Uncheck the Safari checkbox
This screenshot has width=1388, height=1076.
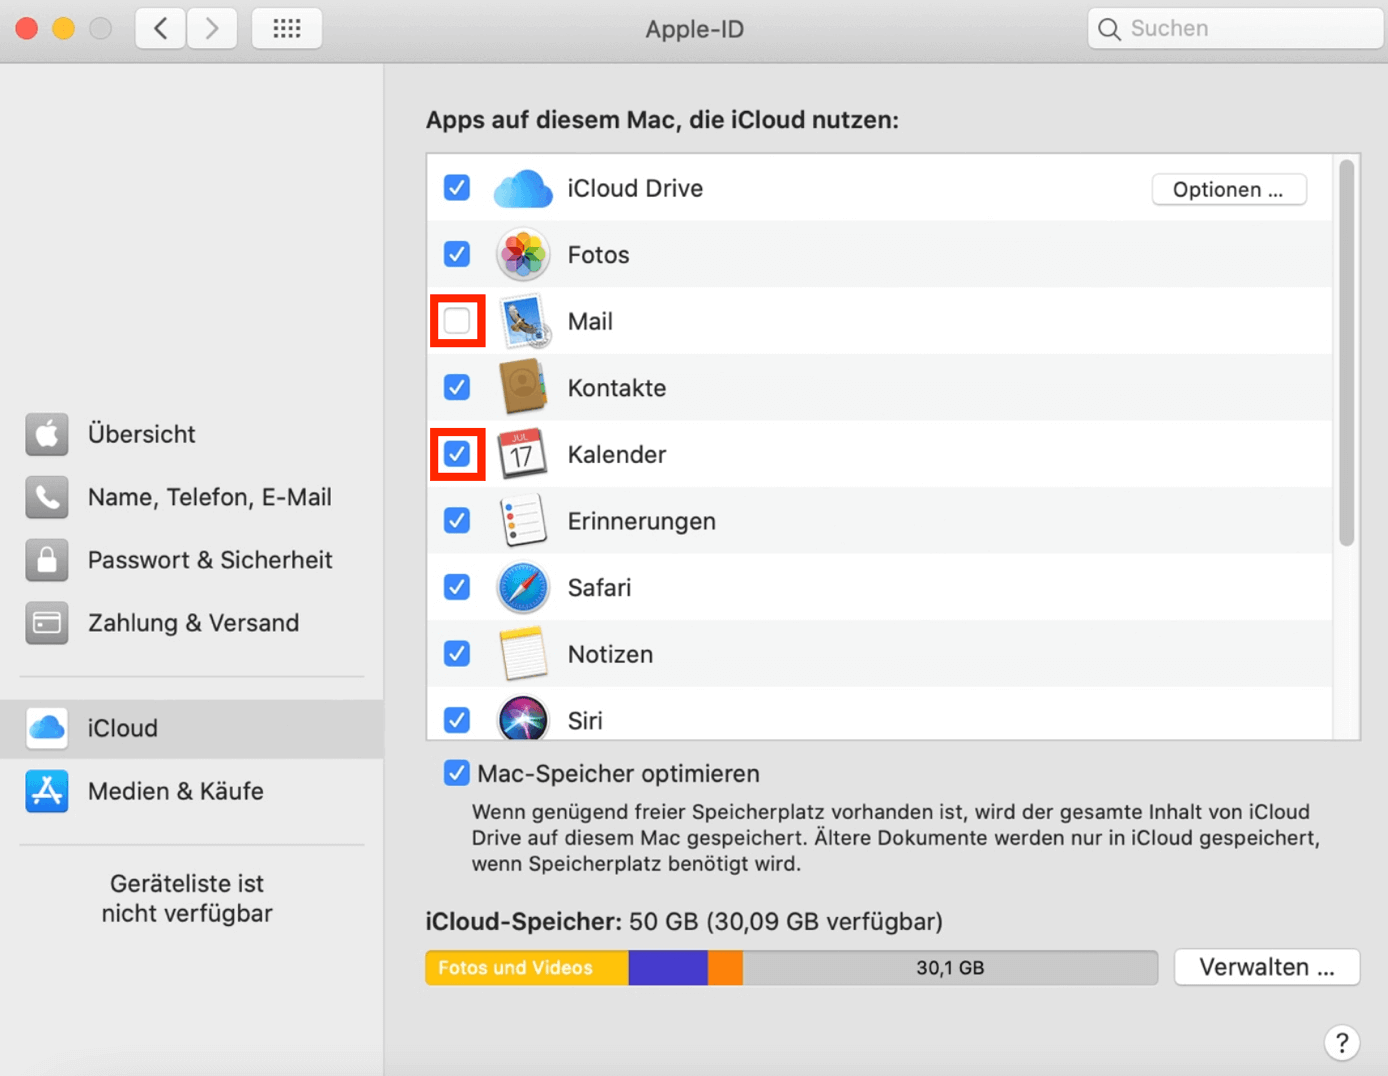(x=457, y=587)
